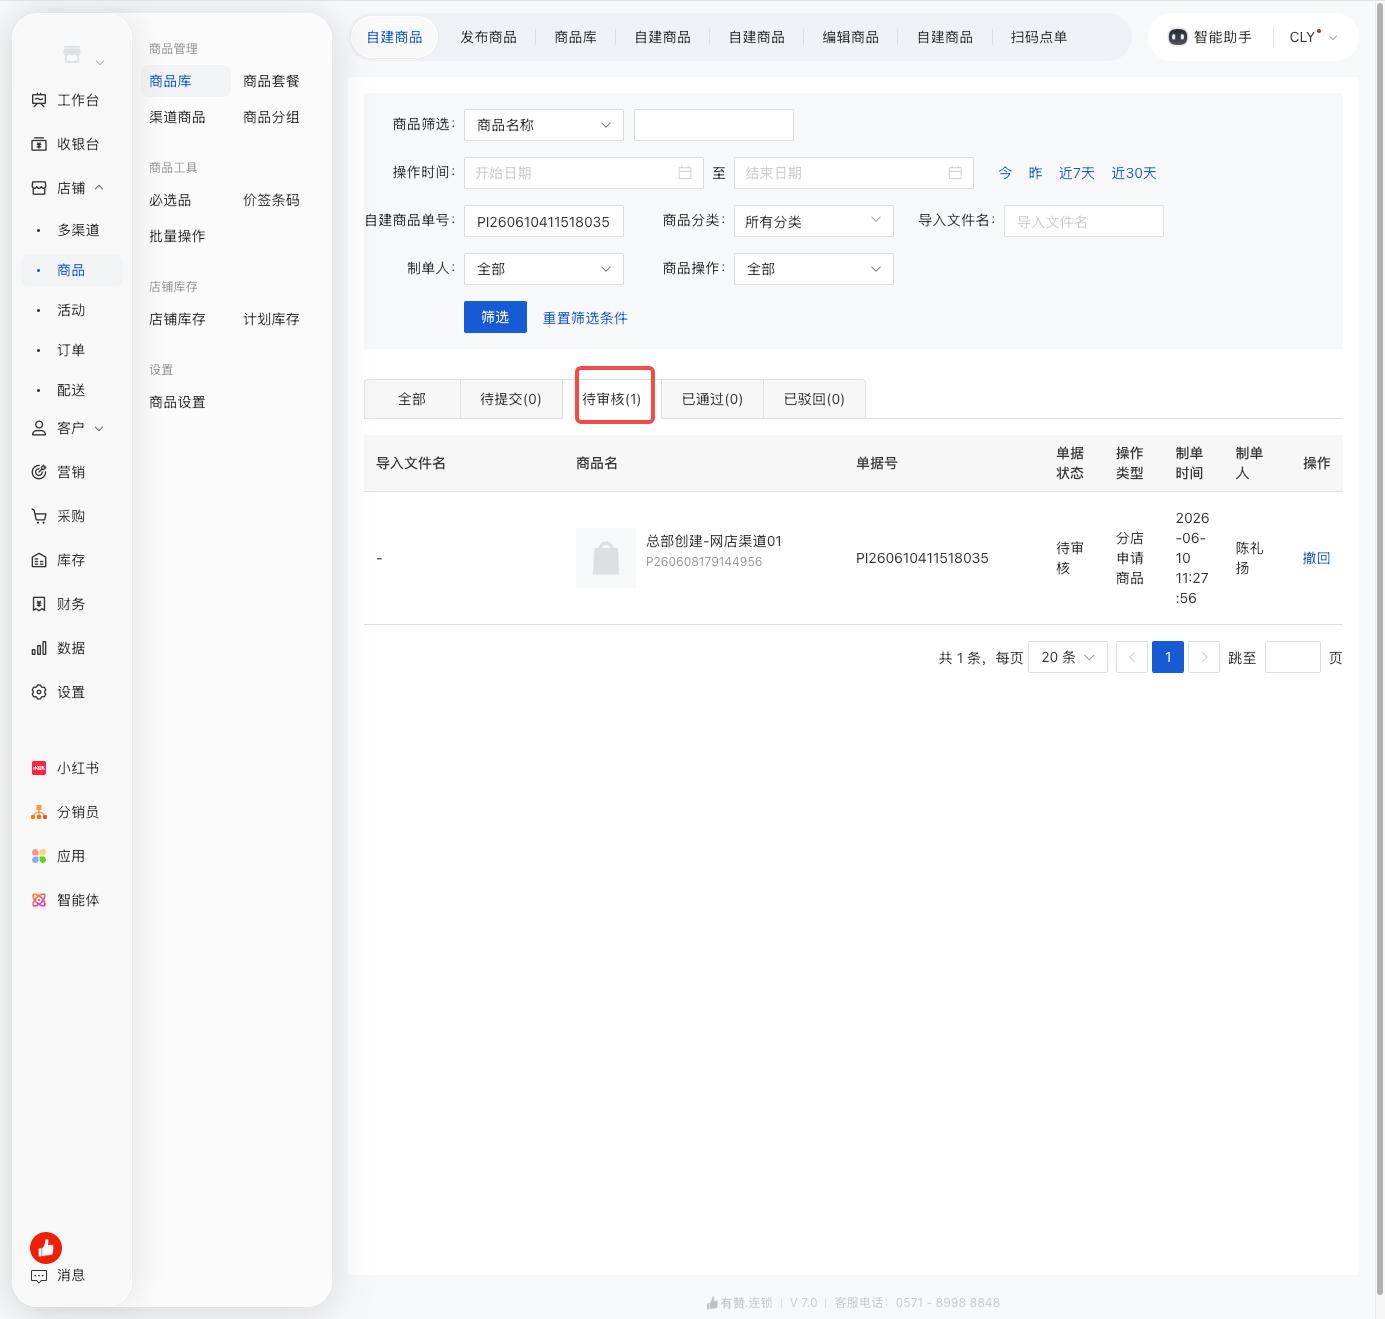Focus the 跳至 page jump field

point(1293,657)
